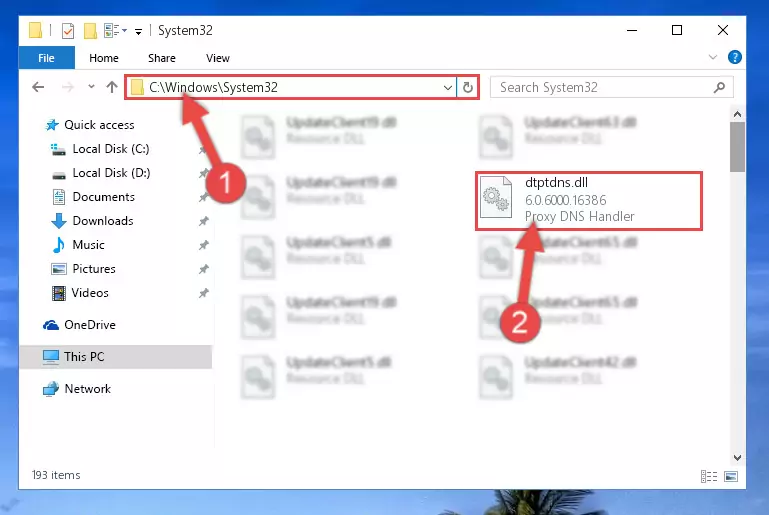Go back with the Back arrow
This screenshot has width=769, height=515.
38,87
